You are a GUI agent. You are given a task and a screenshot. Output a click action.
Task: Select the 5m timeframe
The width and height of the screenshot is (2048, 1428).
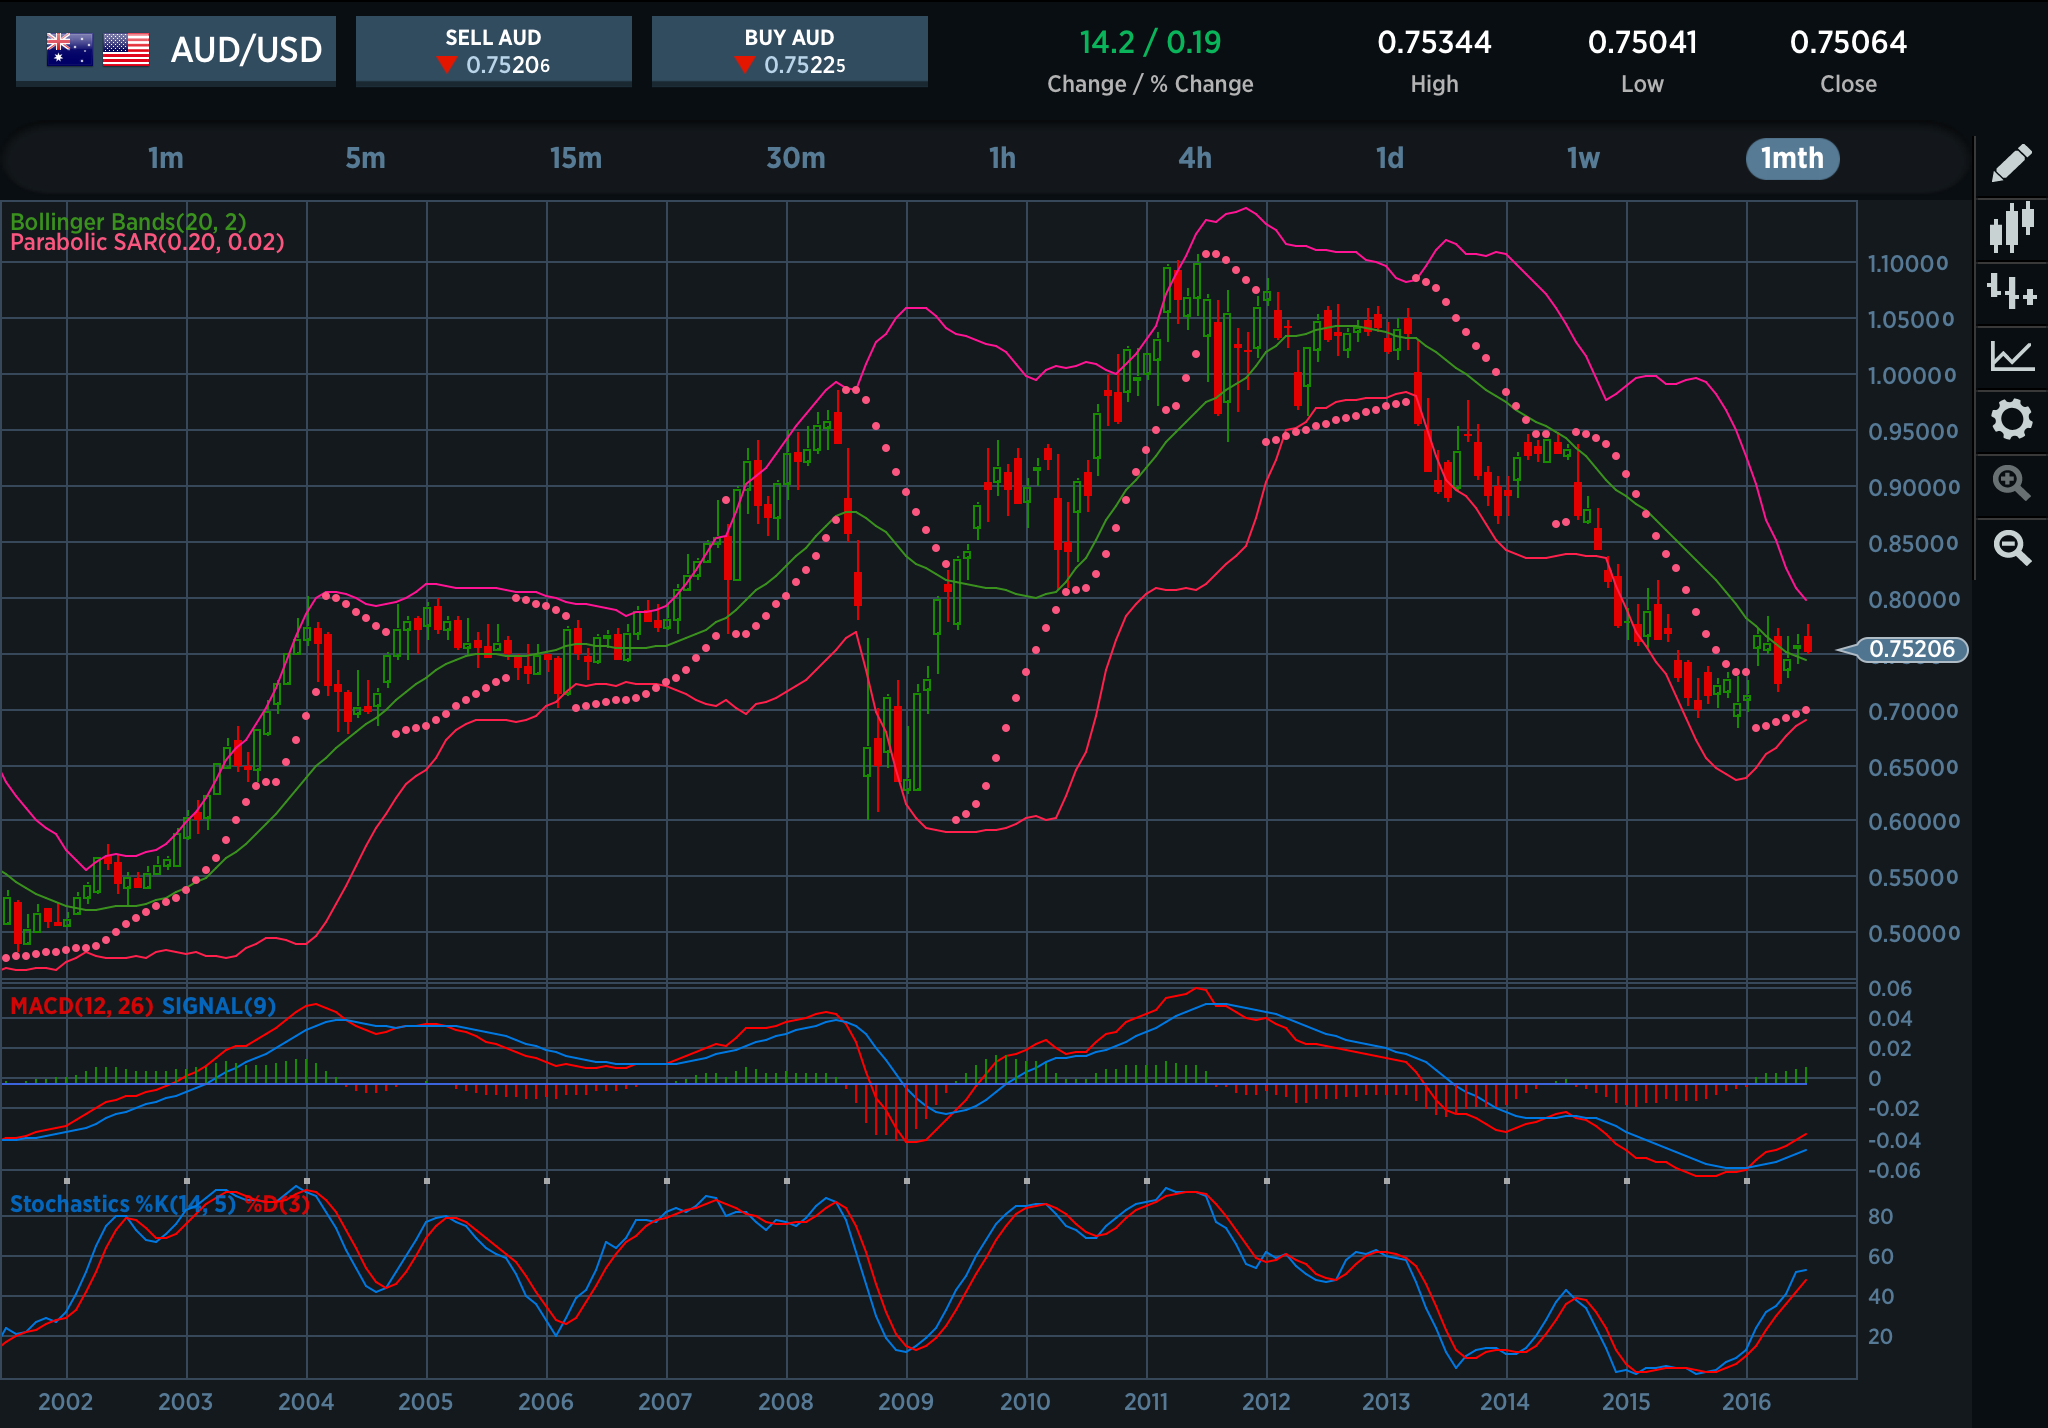click(x=365, y=158)
